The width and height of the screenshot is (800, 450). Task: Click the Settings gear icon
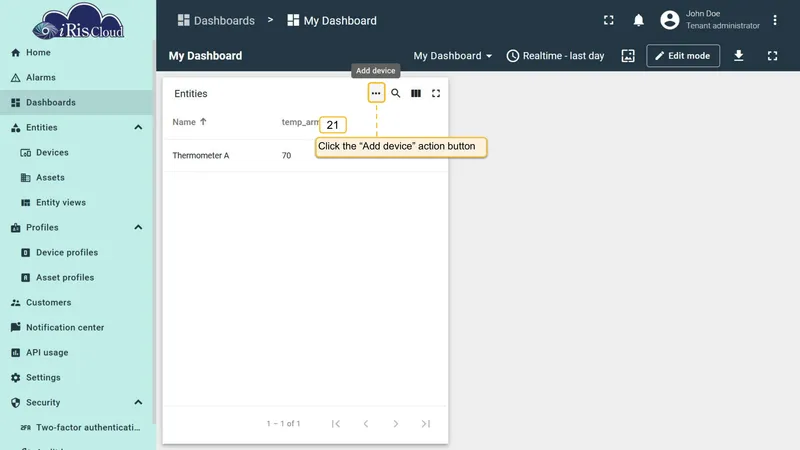pos(16,378)
